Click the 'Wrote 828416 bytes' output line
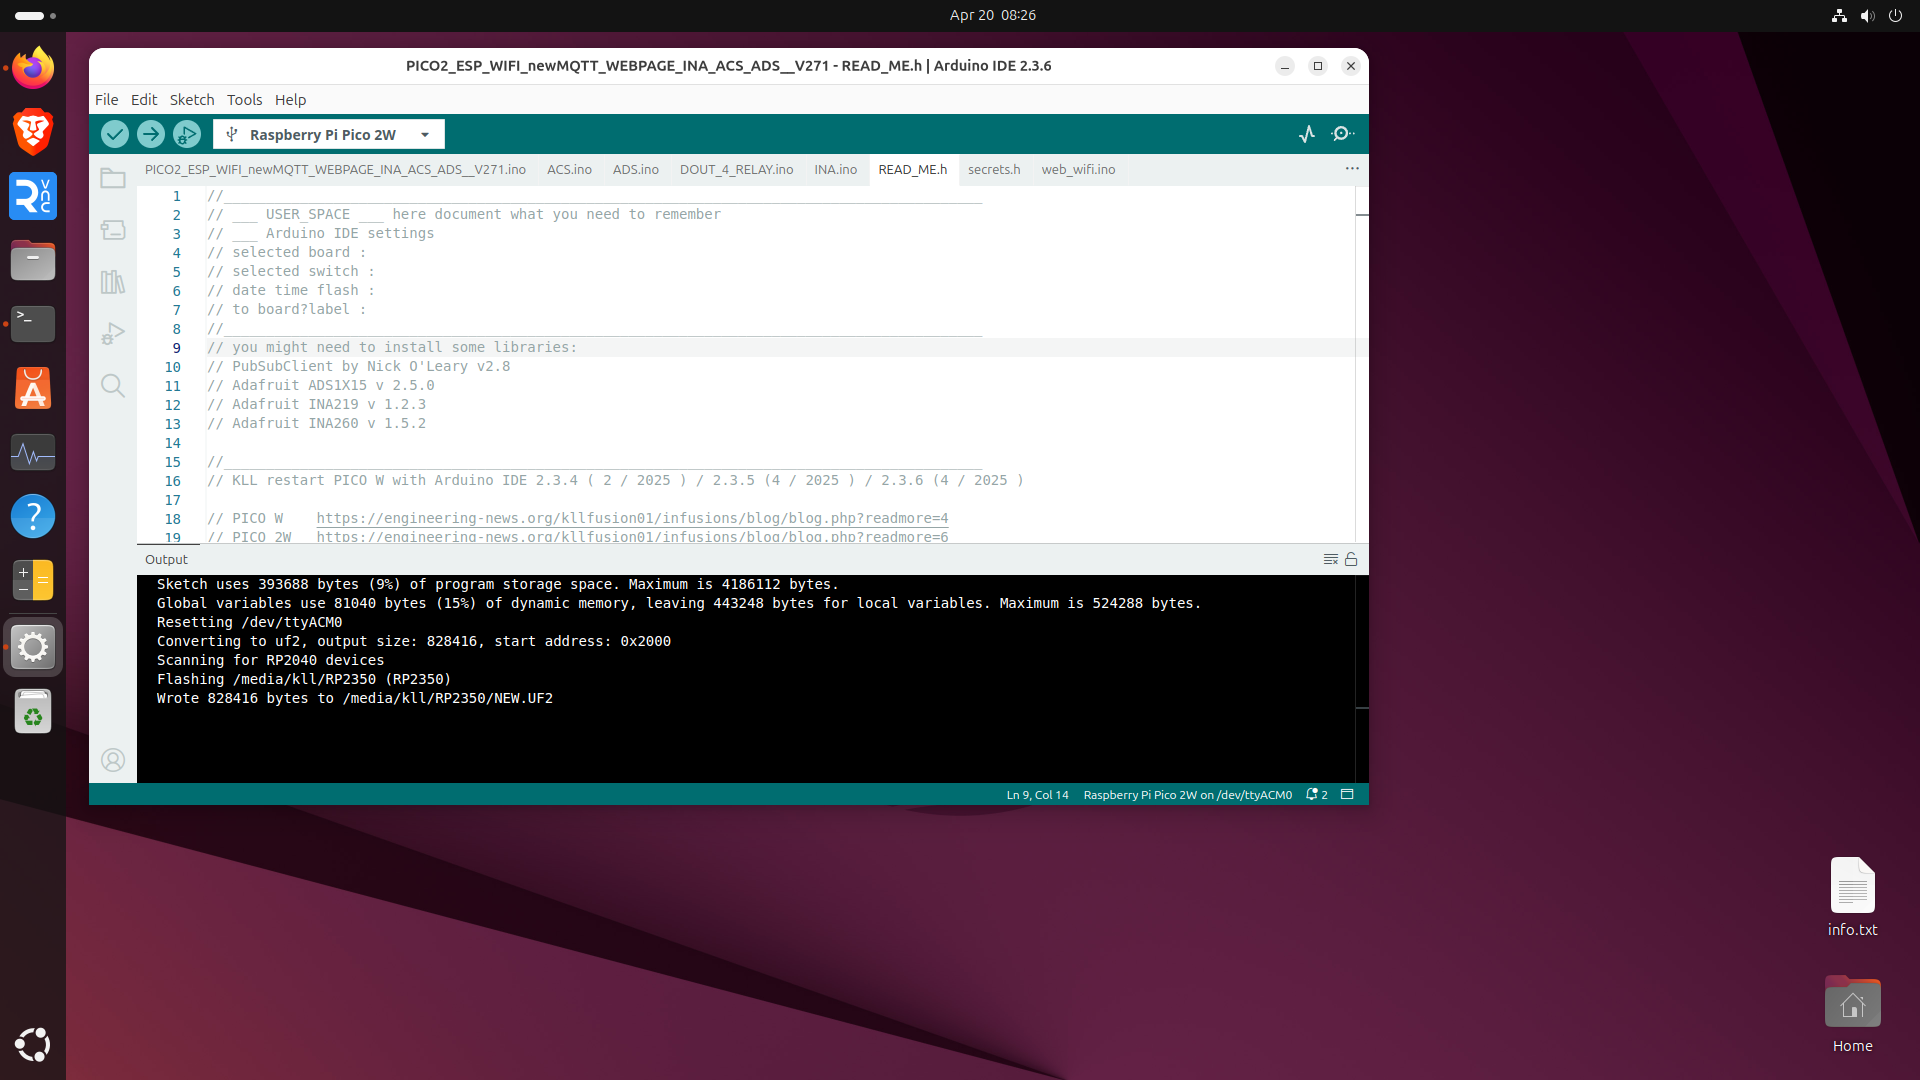Image resolution: width=1920 pixels, height=1080 pixels. tap(355, 698)
